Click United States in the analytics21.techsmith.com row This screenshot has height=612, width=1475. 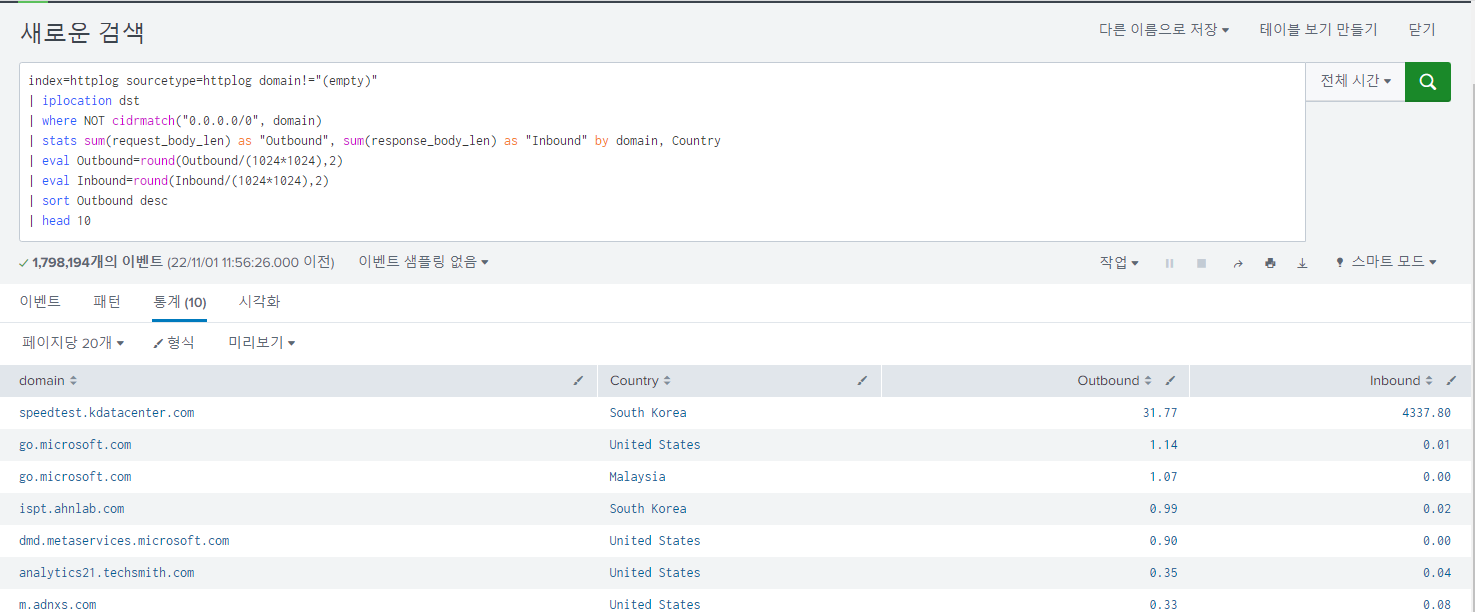655,573
